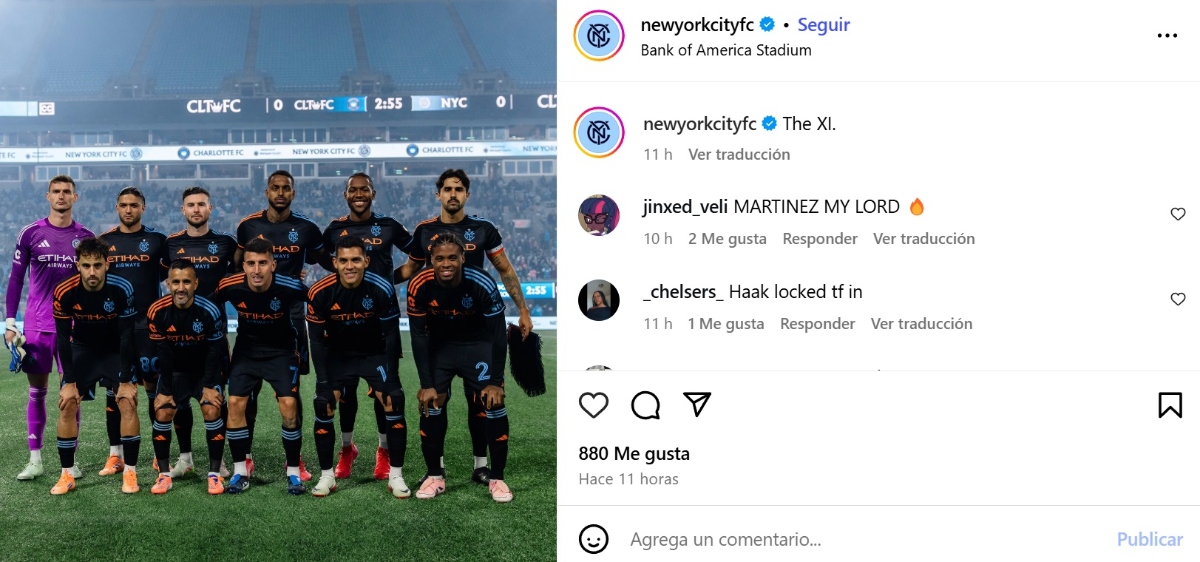
Task: Save post with the bookmark icon
Action: [x=1170, y=405]
